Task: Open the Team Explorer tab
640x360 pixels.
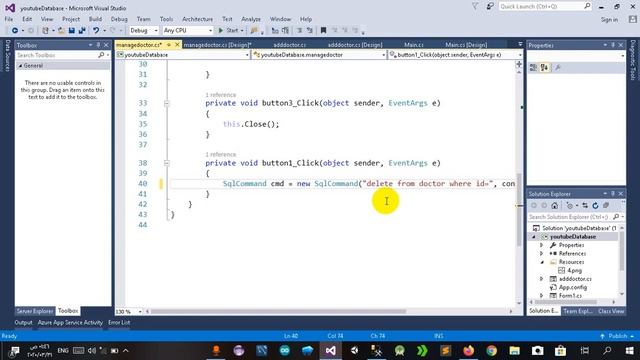Action: [x=578, y=311]
